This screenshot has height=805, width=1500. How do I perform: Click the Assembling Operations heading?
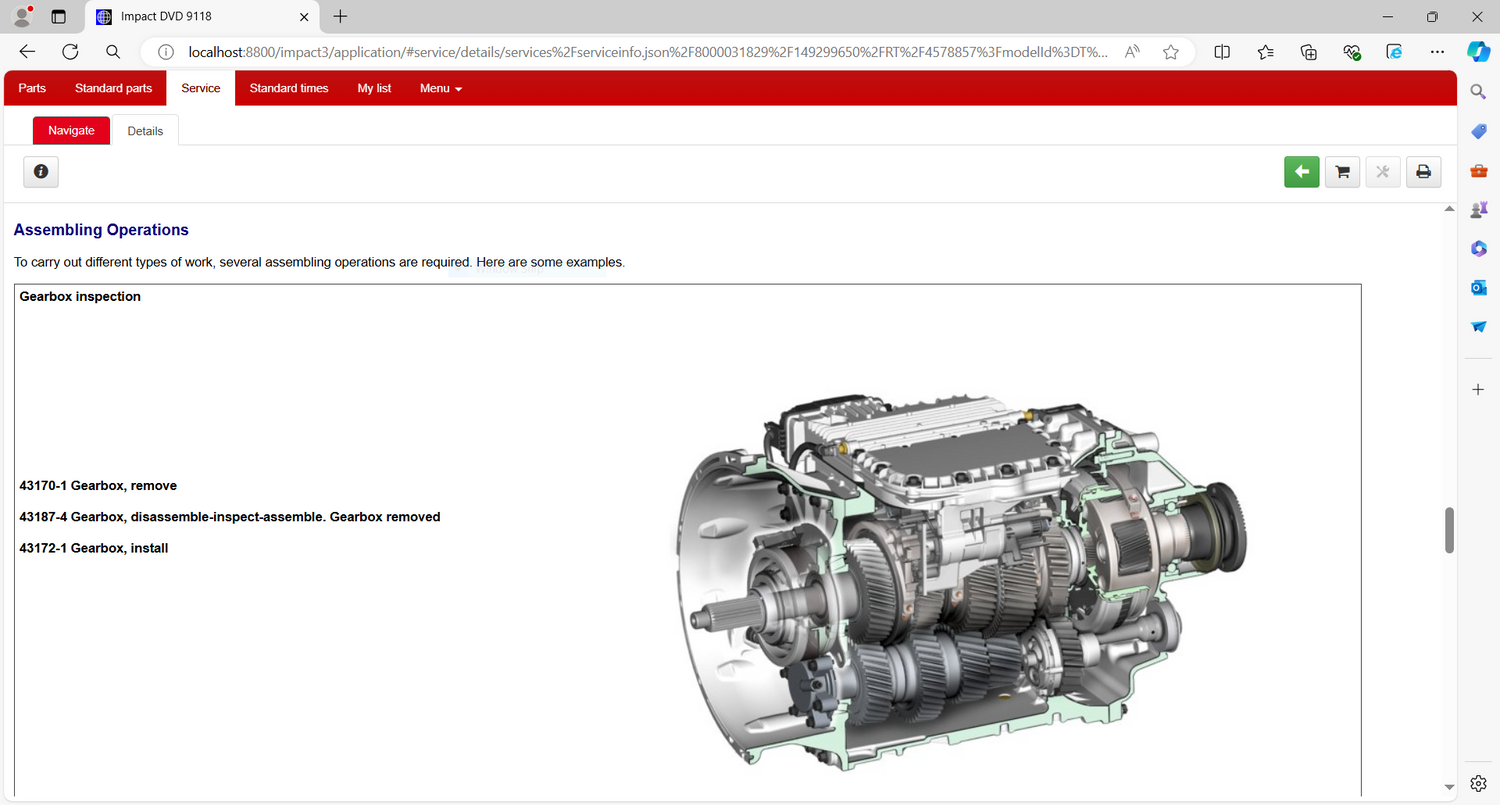point(101,230)
